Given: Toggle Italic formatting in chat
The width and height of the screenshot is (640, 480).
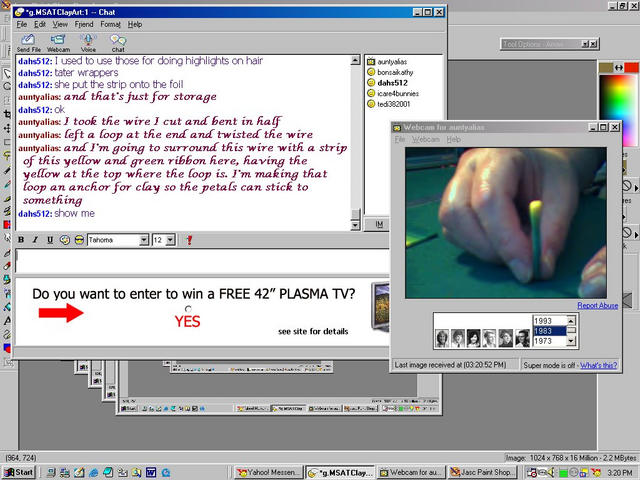Looking at the screenshot, I should tap(36, 240).
